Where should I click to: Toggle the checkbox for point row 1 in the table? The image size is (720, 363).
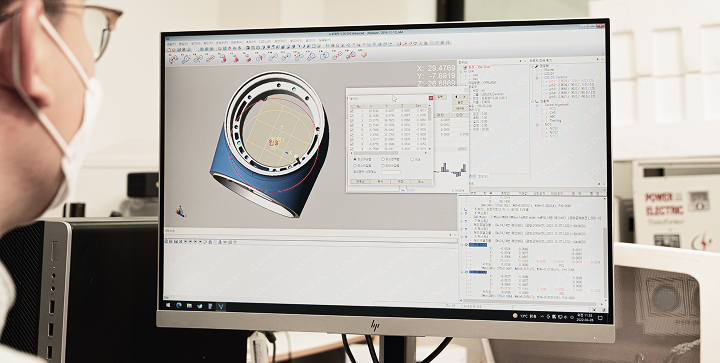pyautogui.click(x=352, y=111)
